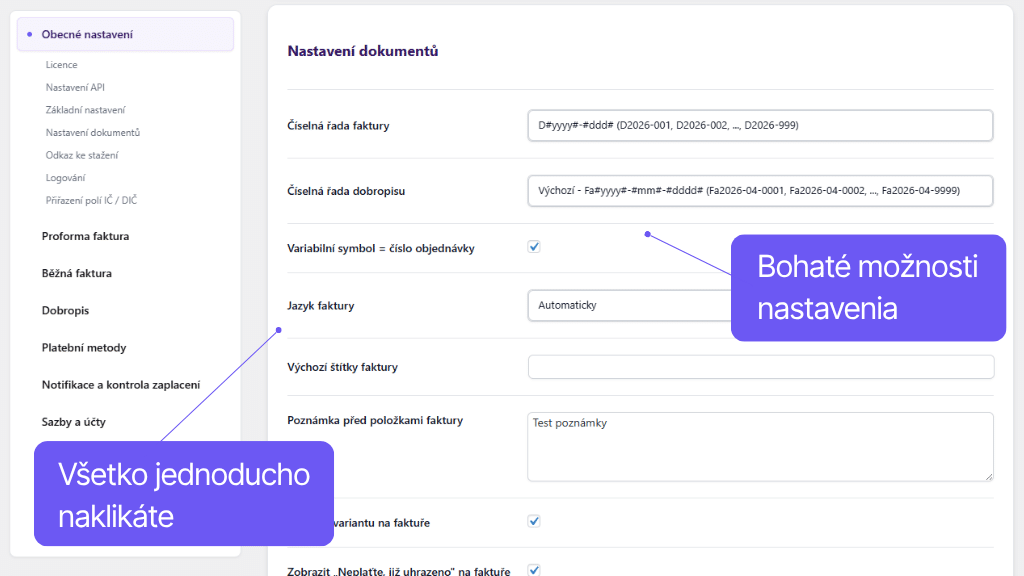Viewport: 1024px width, 576px height.
Task: Toggle Variabilní symbol = číslo objednávky checkbox
Action: point(534,247)
